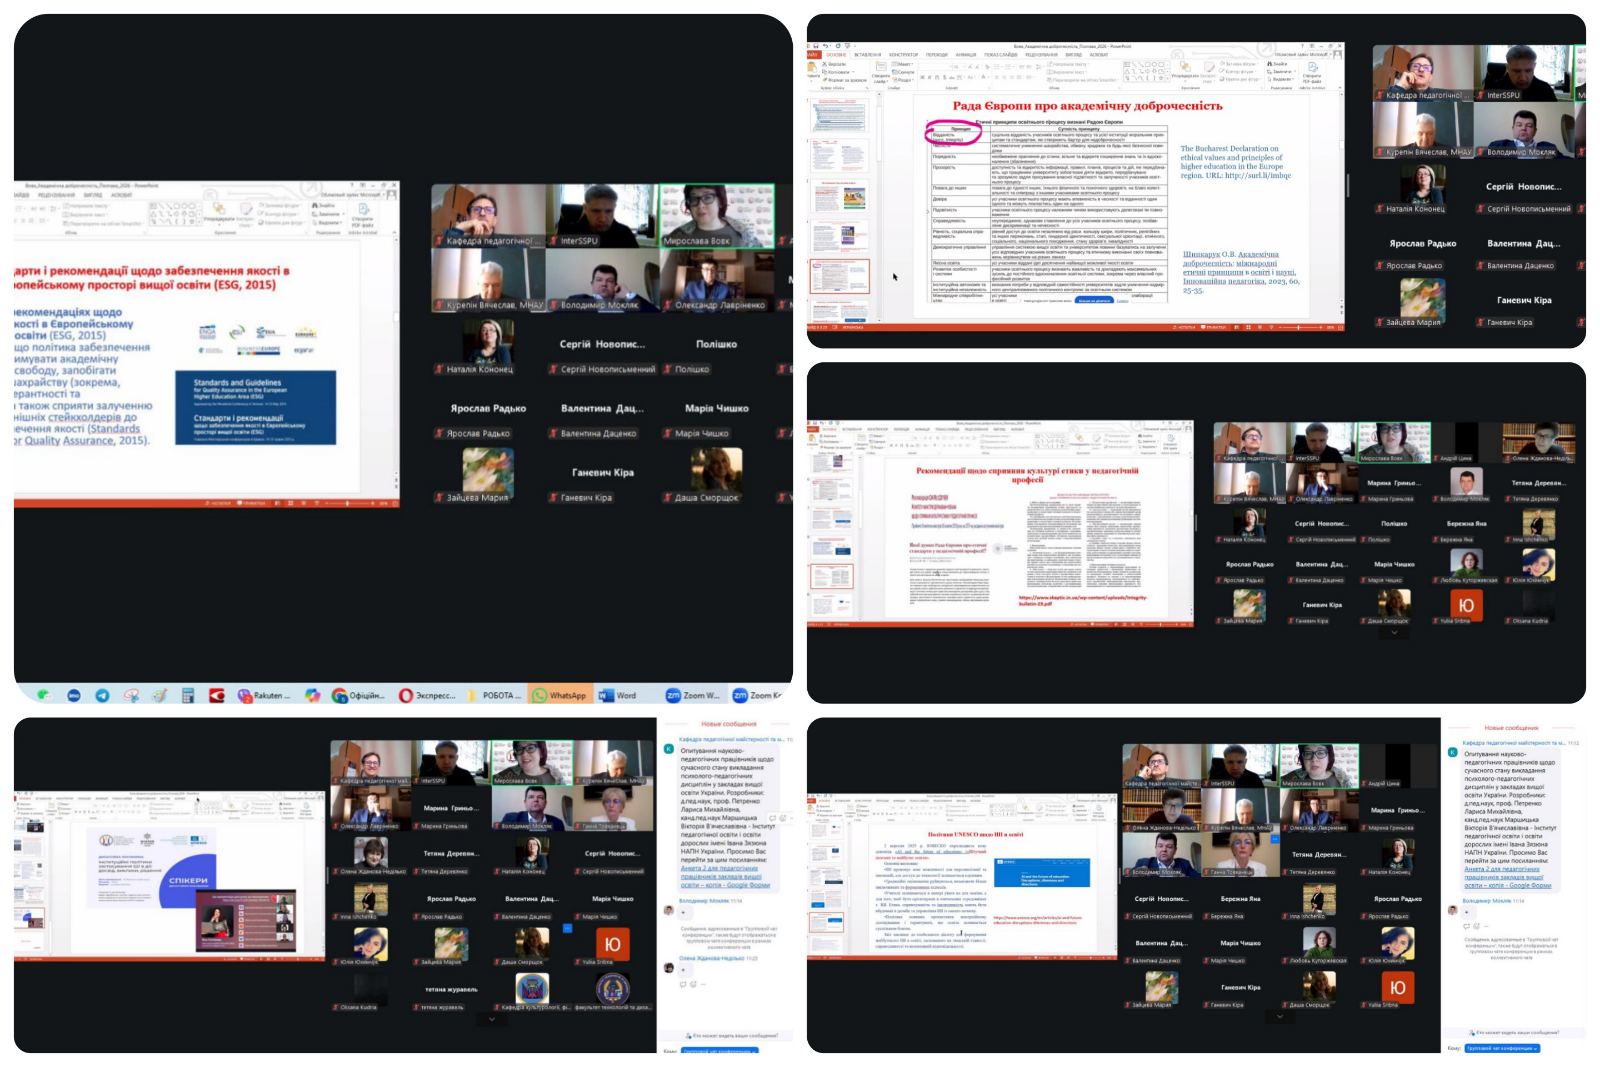Open the chat recipient dropdown in bottom-right panel

(1502, 1048)
